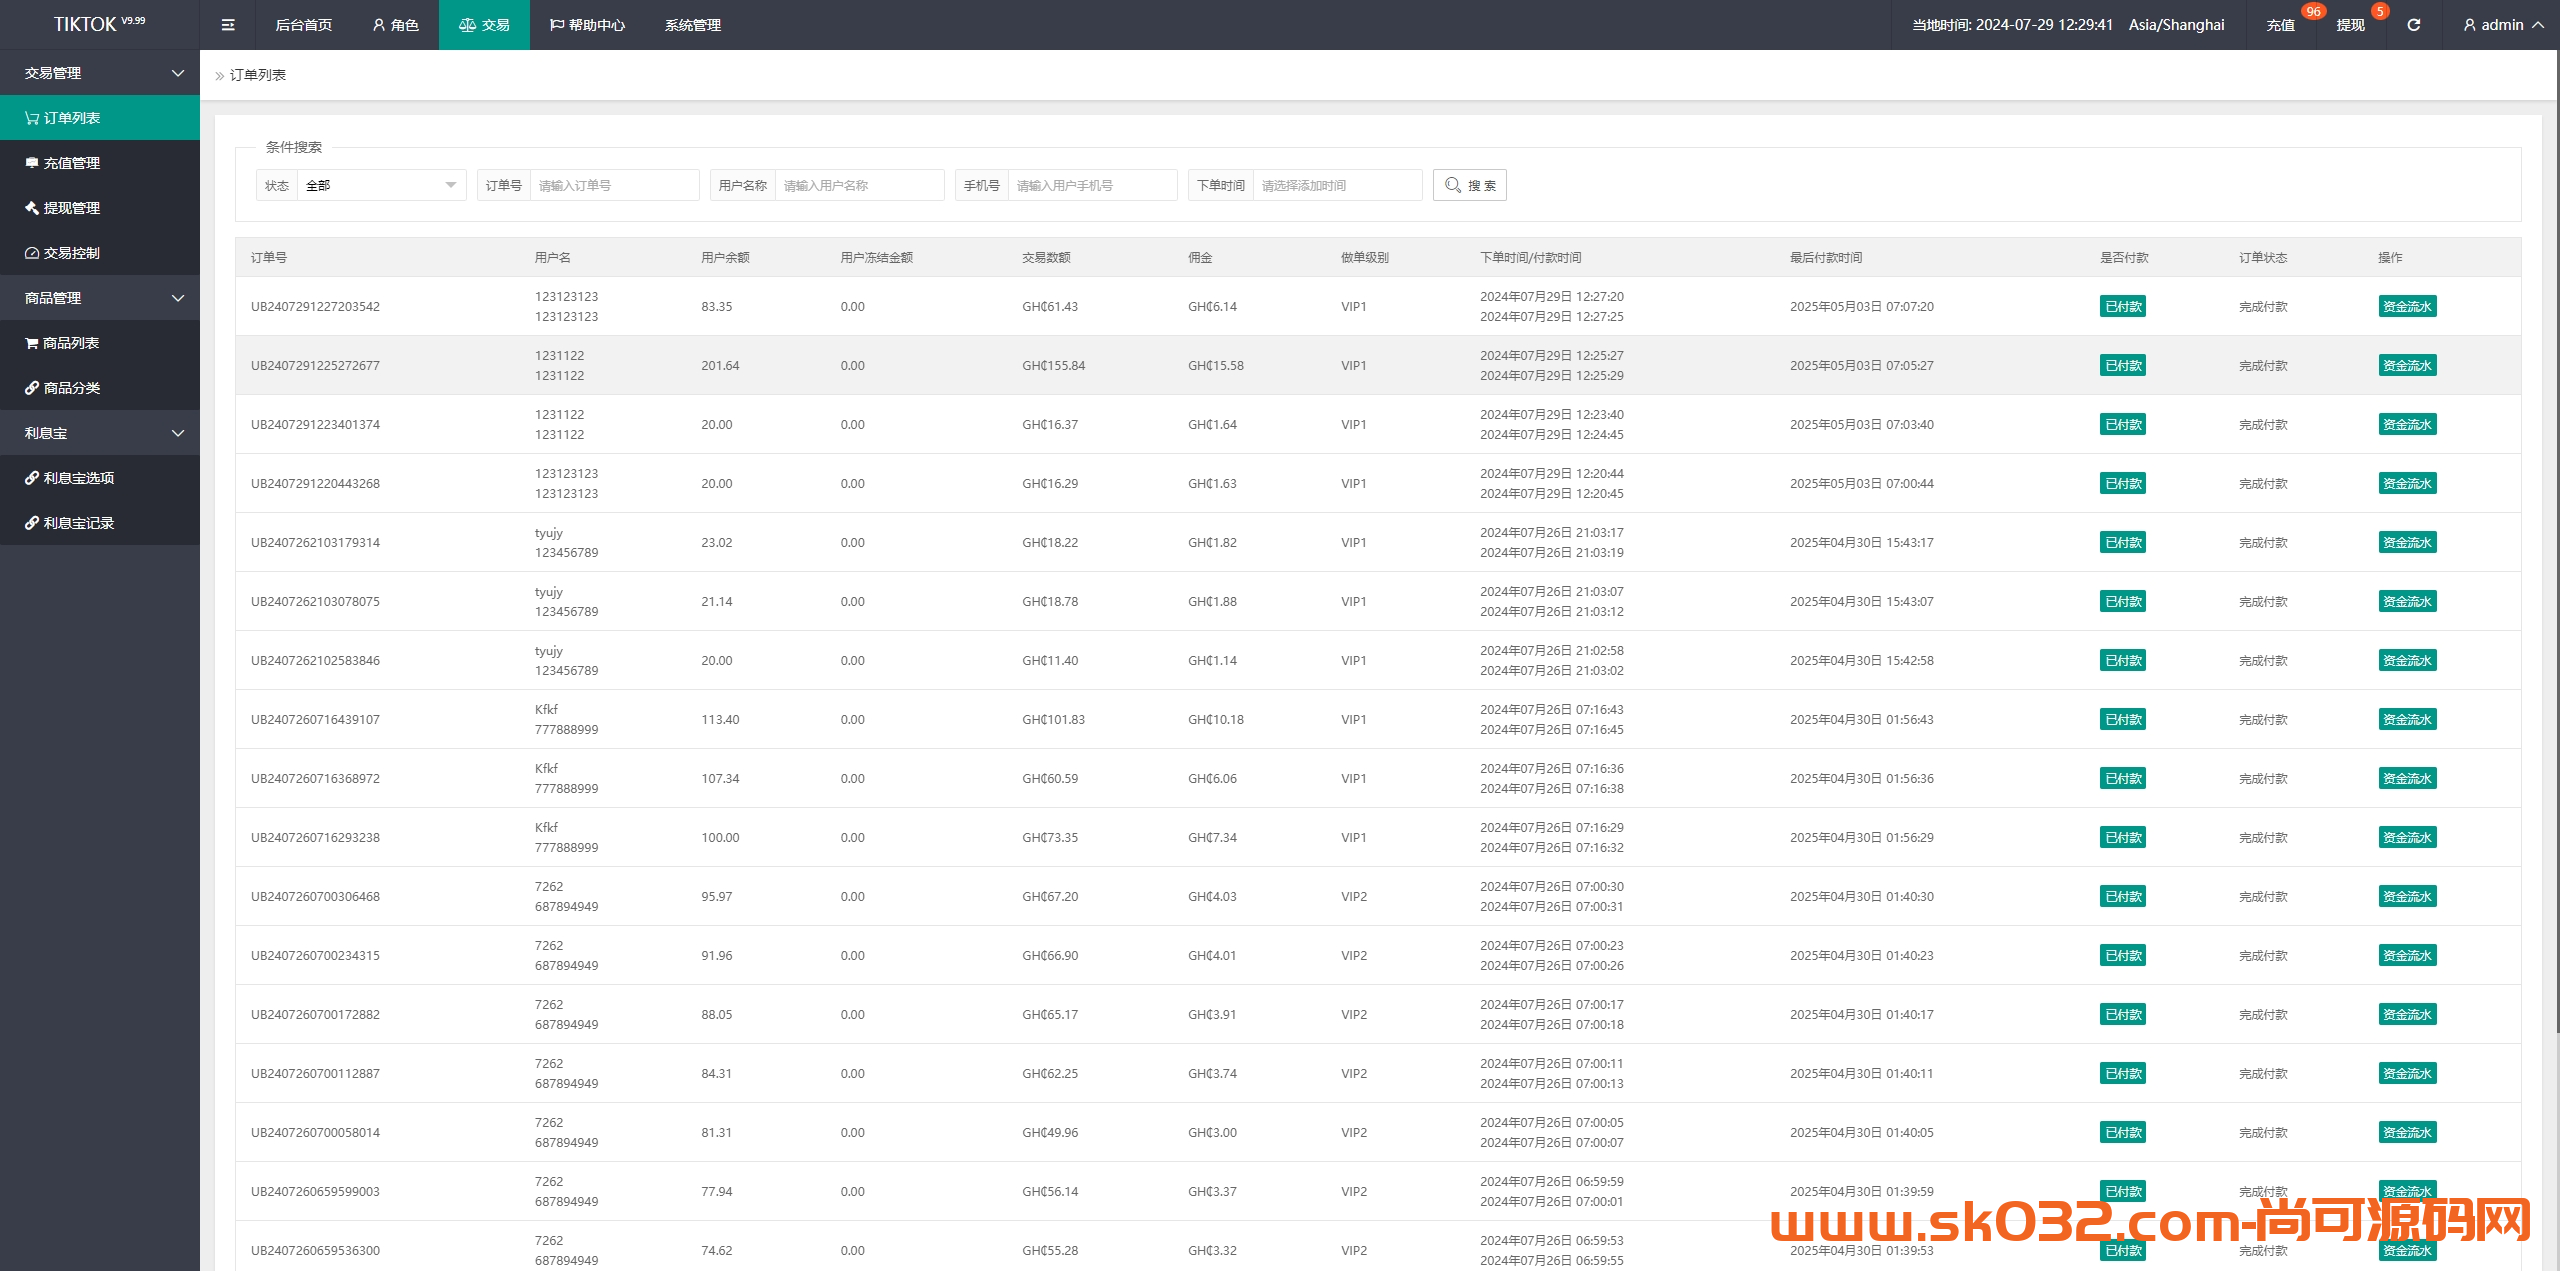This screenshot has height=1271, width=2560.
Task: Click VIP2 level in order UB2407260700172882 row
Action: [1354, 1014]
